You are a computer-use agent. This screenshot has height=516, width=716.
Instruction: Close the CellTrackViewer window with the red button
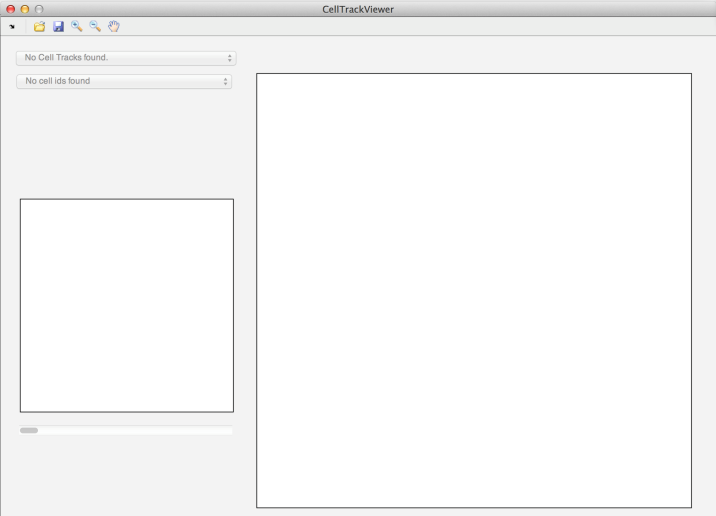pos(11,9)
